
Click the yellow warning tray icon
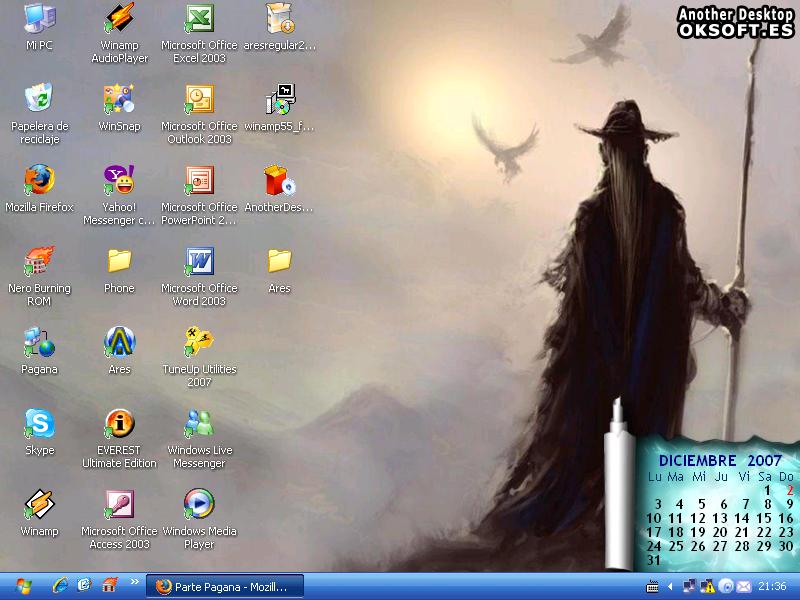tap(708, 586)
